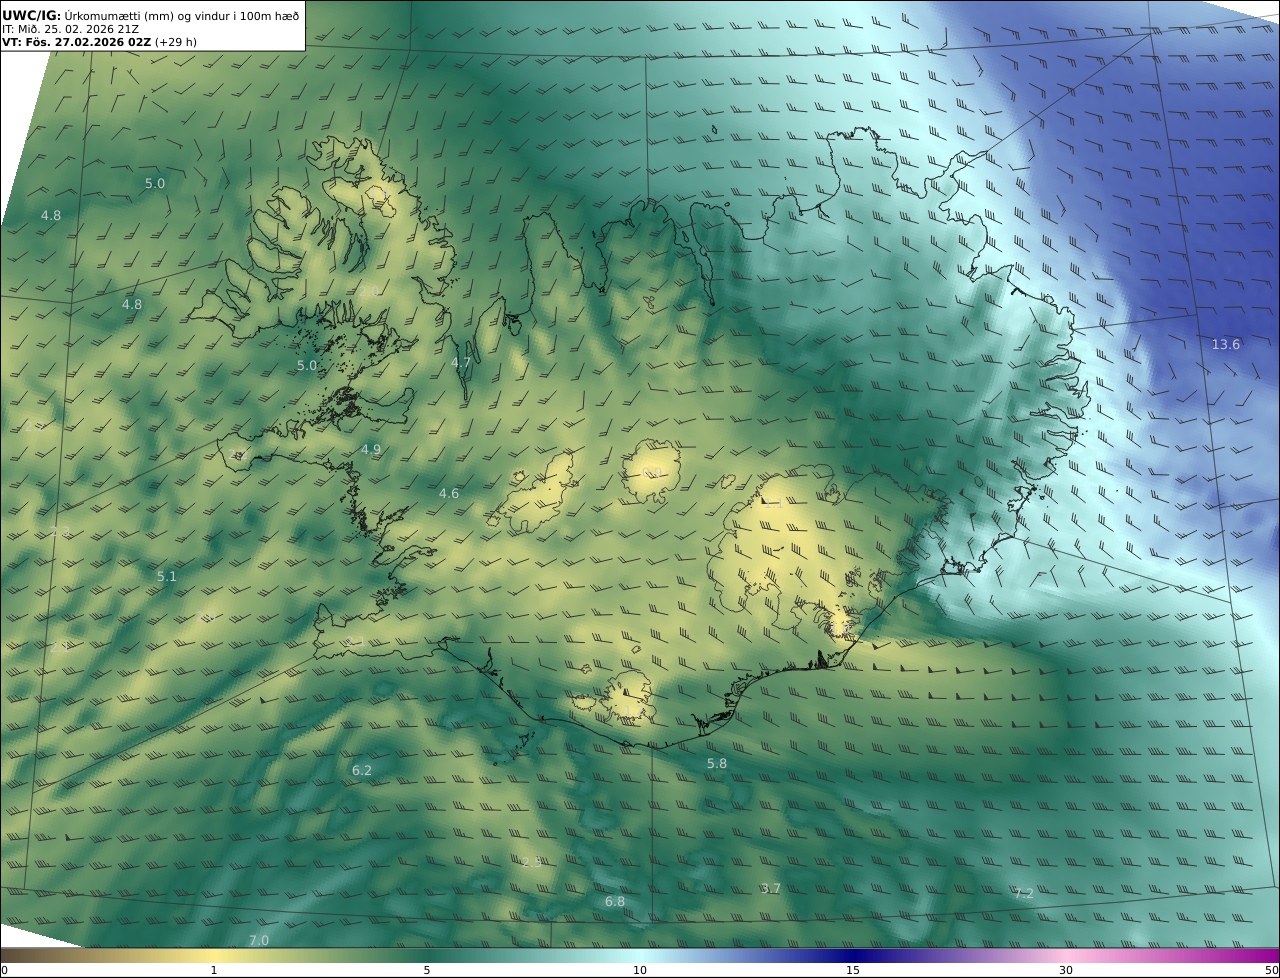Click the title line starting with UWC/IG
1280x978 pixels.
pos(150,15)
